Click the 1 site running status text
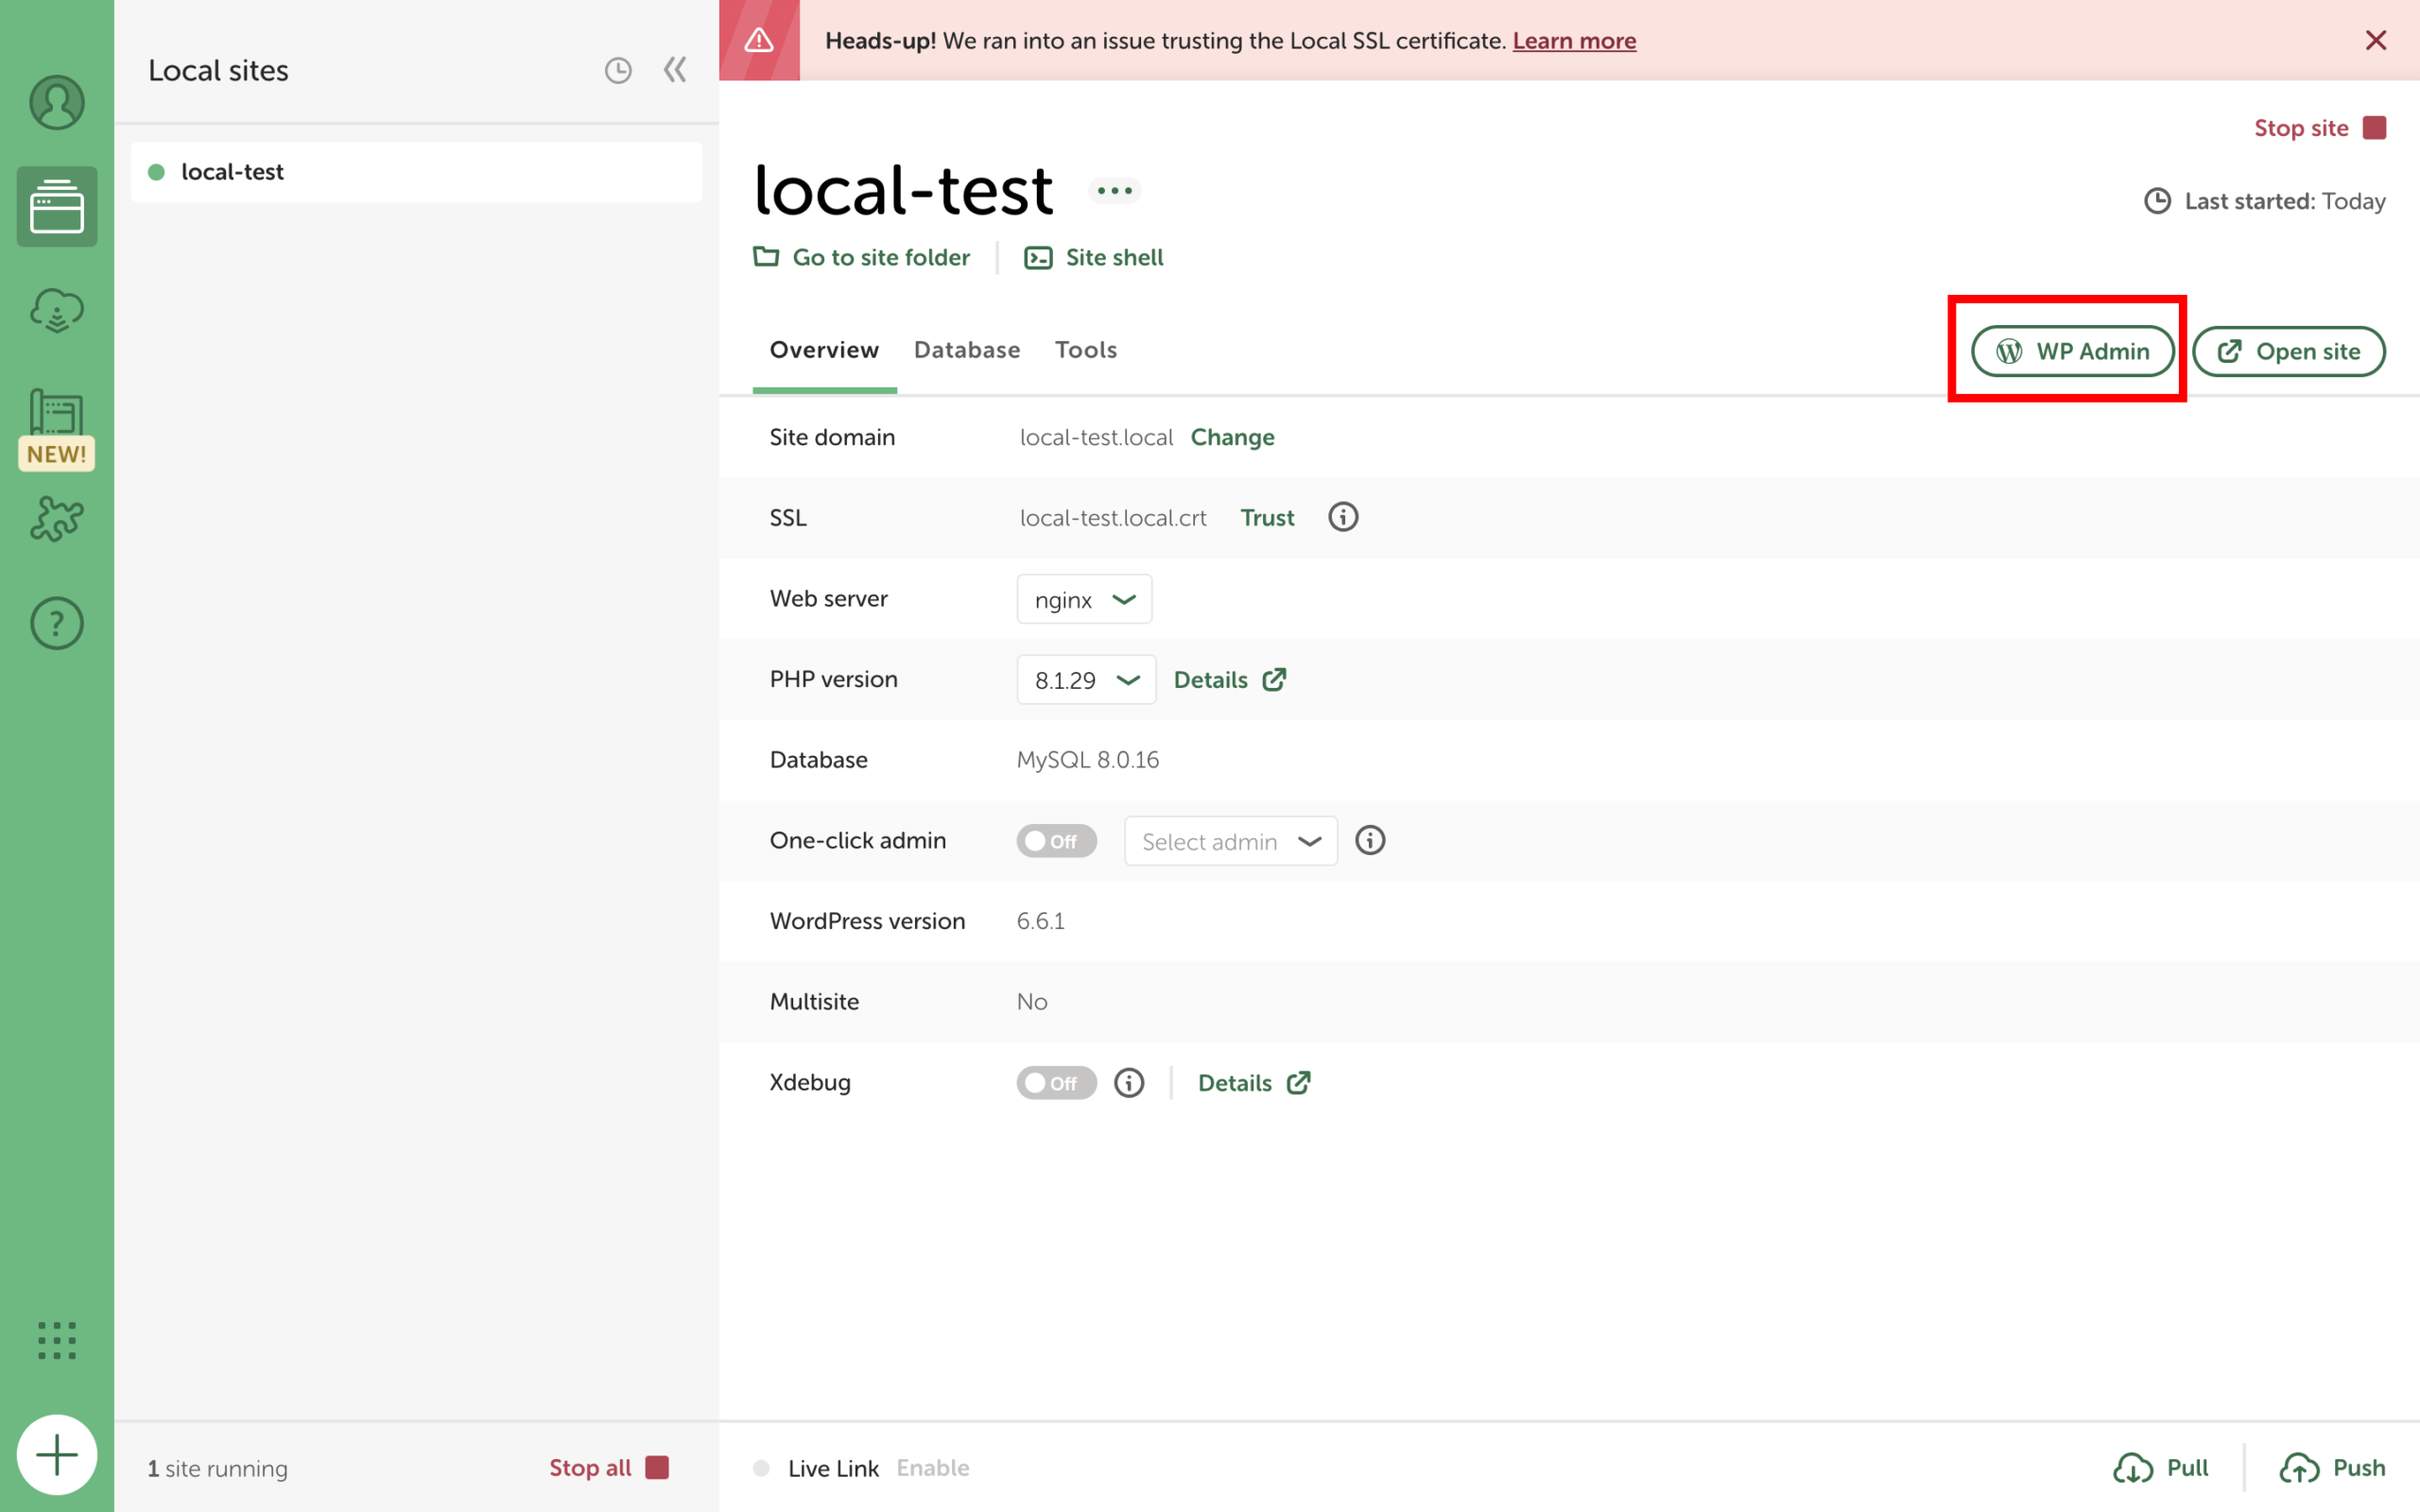Image resolution: width=2420 pixels, height=1512 pixels. (217, 1468)
